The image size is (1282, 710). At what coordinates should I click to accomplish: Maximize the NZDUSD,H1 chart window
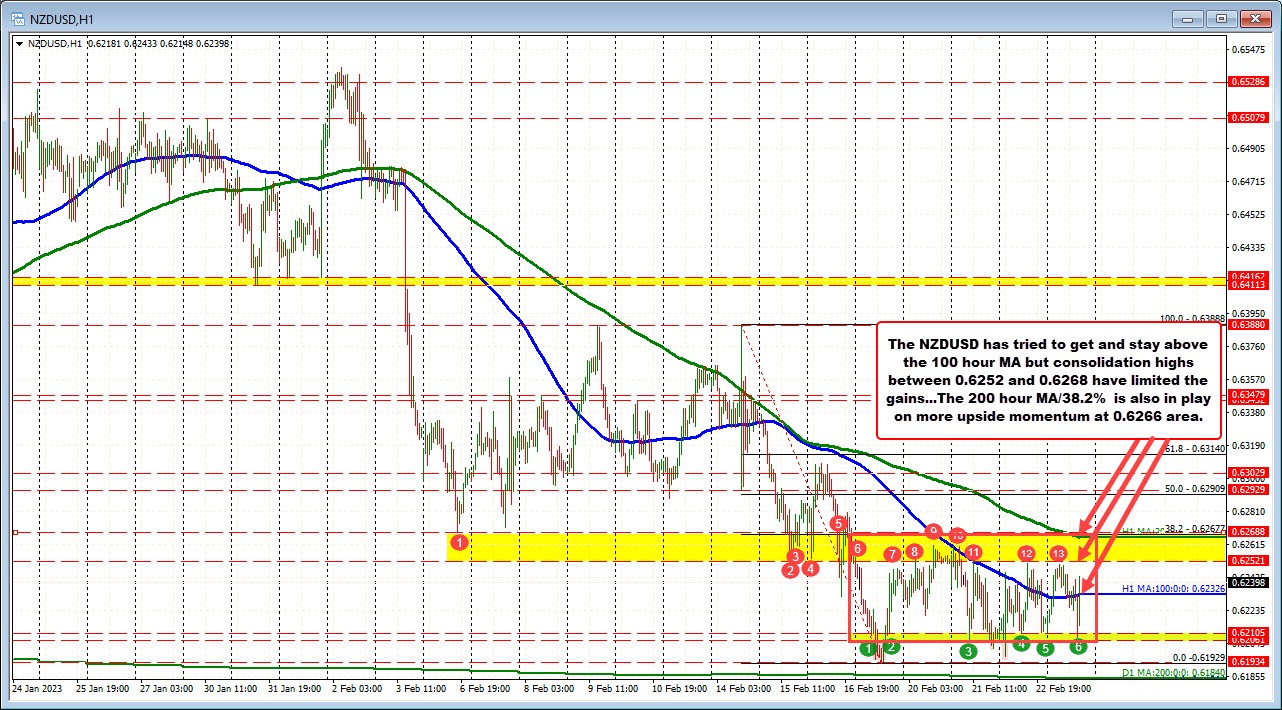point(1222,18)
